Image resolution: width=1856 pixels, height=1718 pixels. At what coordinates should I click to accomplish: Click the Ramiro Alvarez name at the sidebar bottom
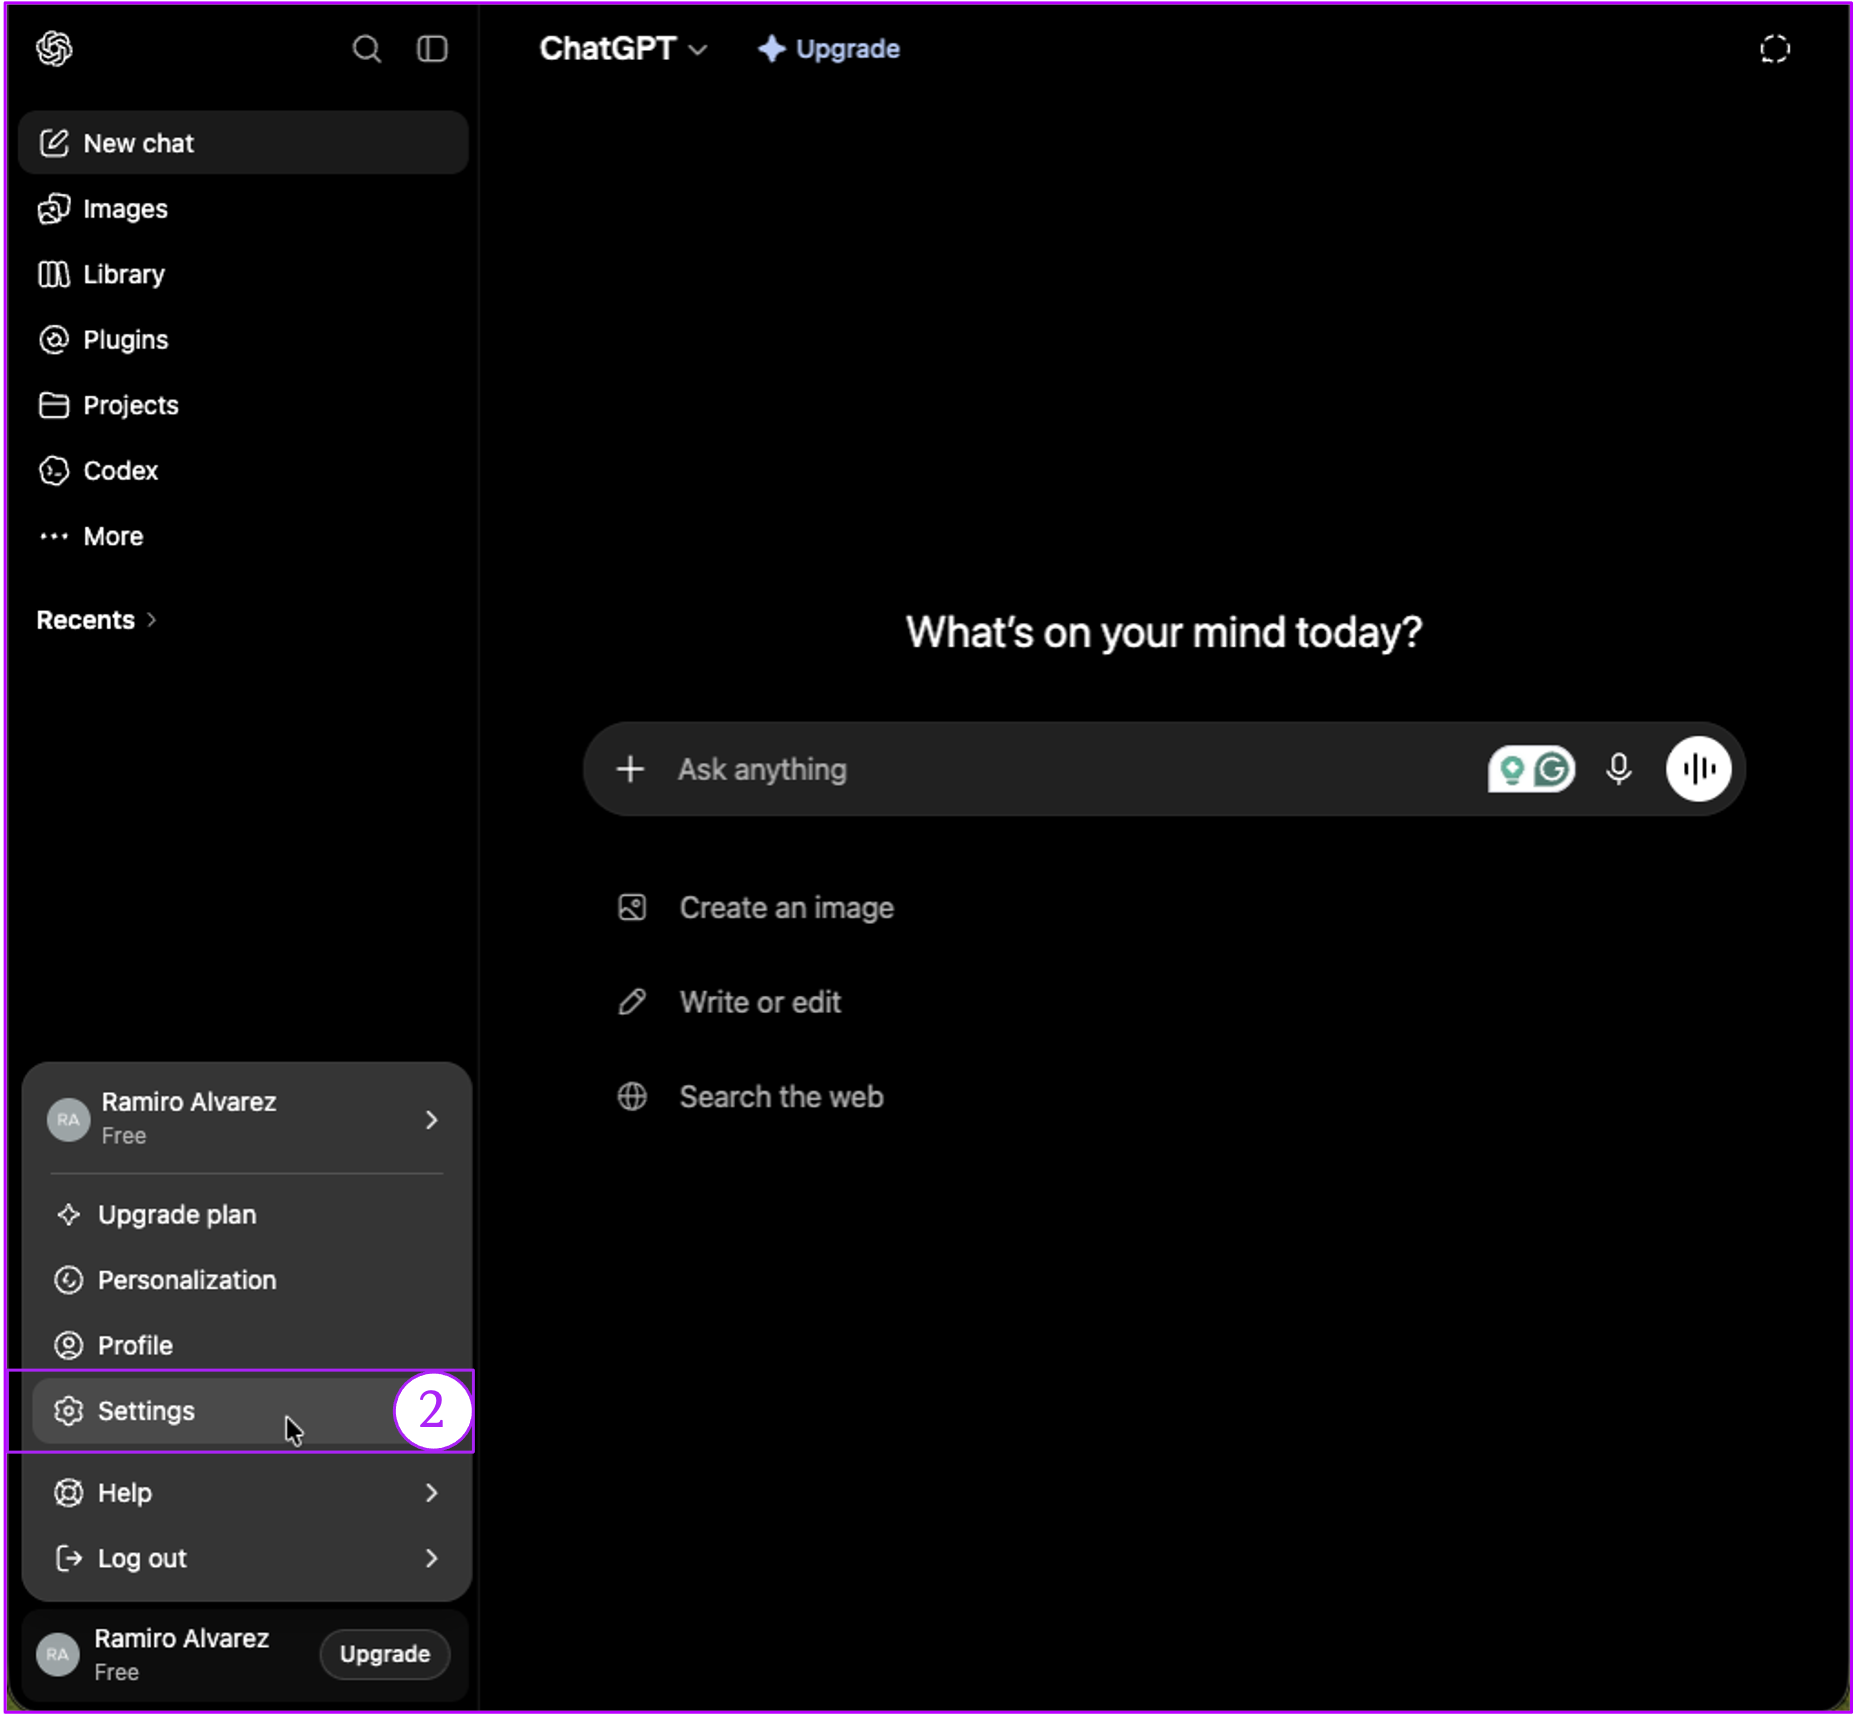coord(181,1638)
